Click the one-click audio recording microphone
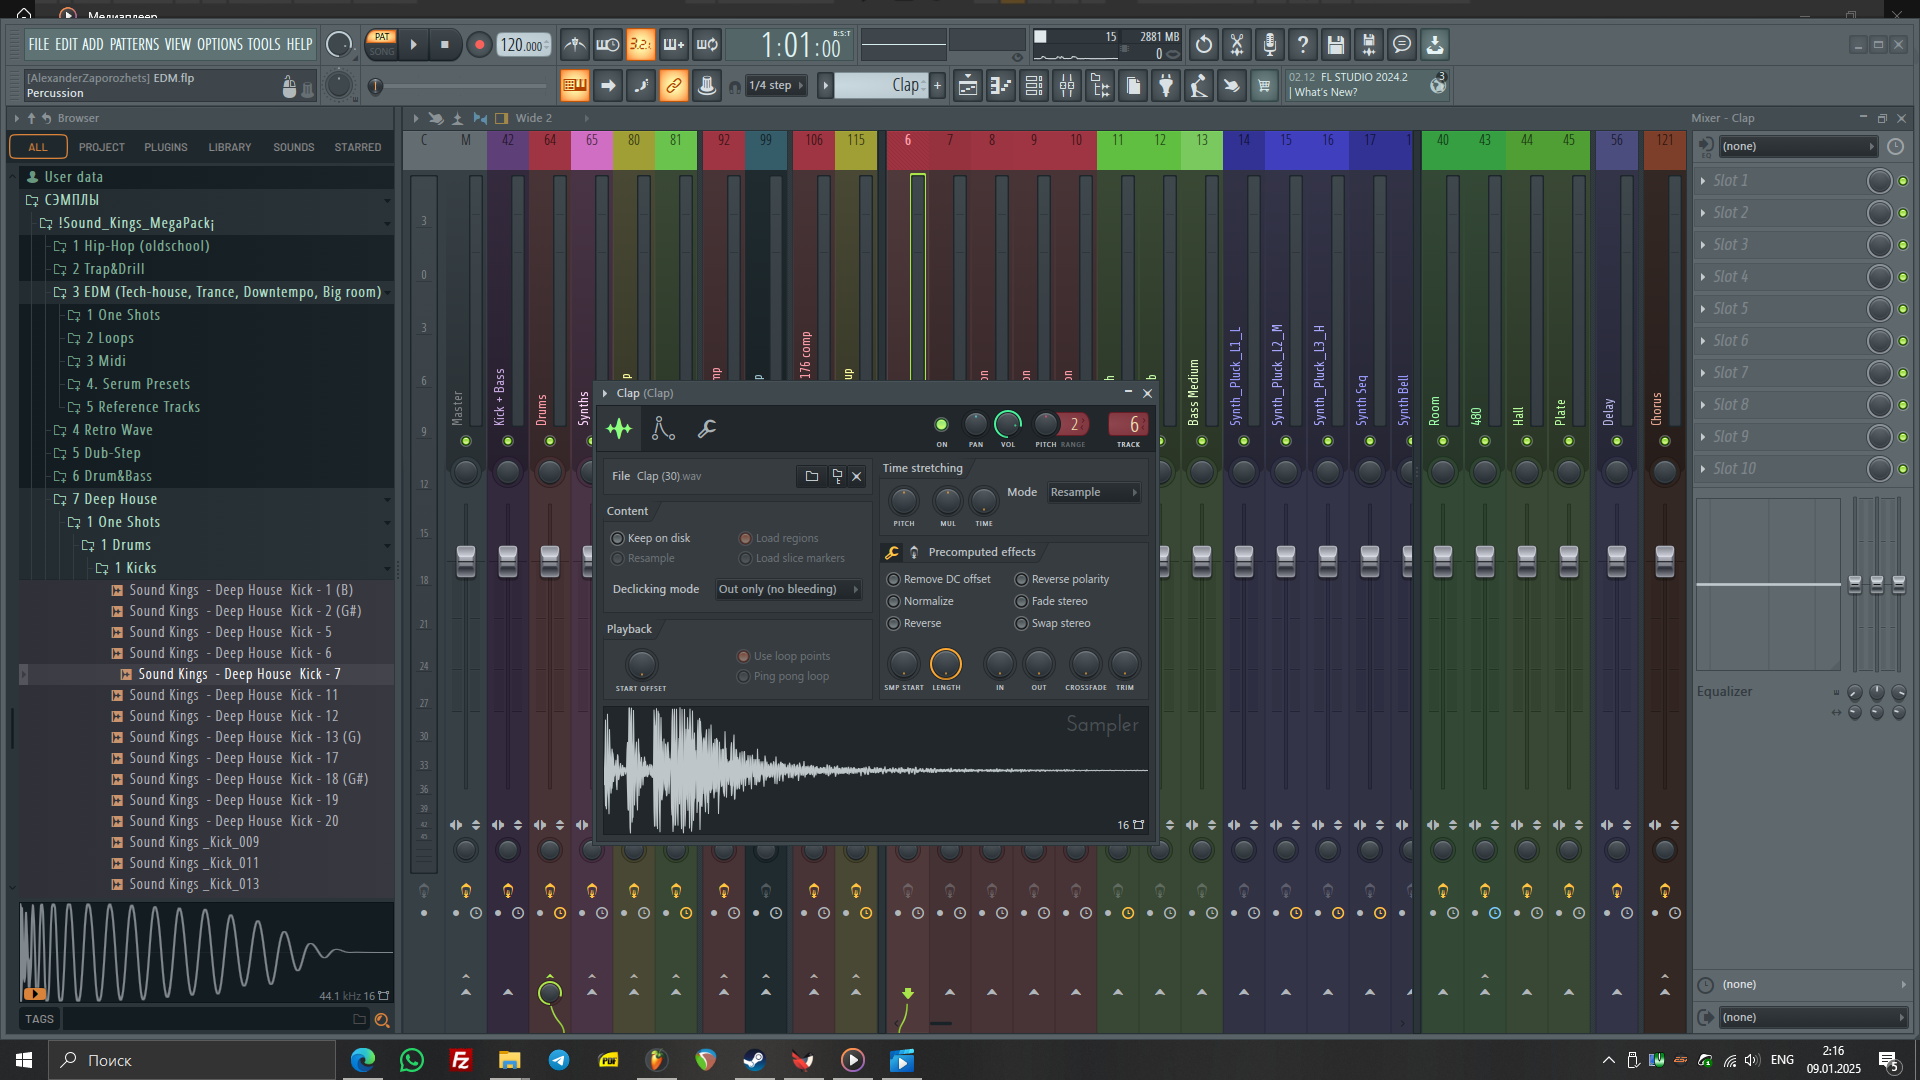The height and width of the screenshot is (1080, 1920). coord(1270,44)
